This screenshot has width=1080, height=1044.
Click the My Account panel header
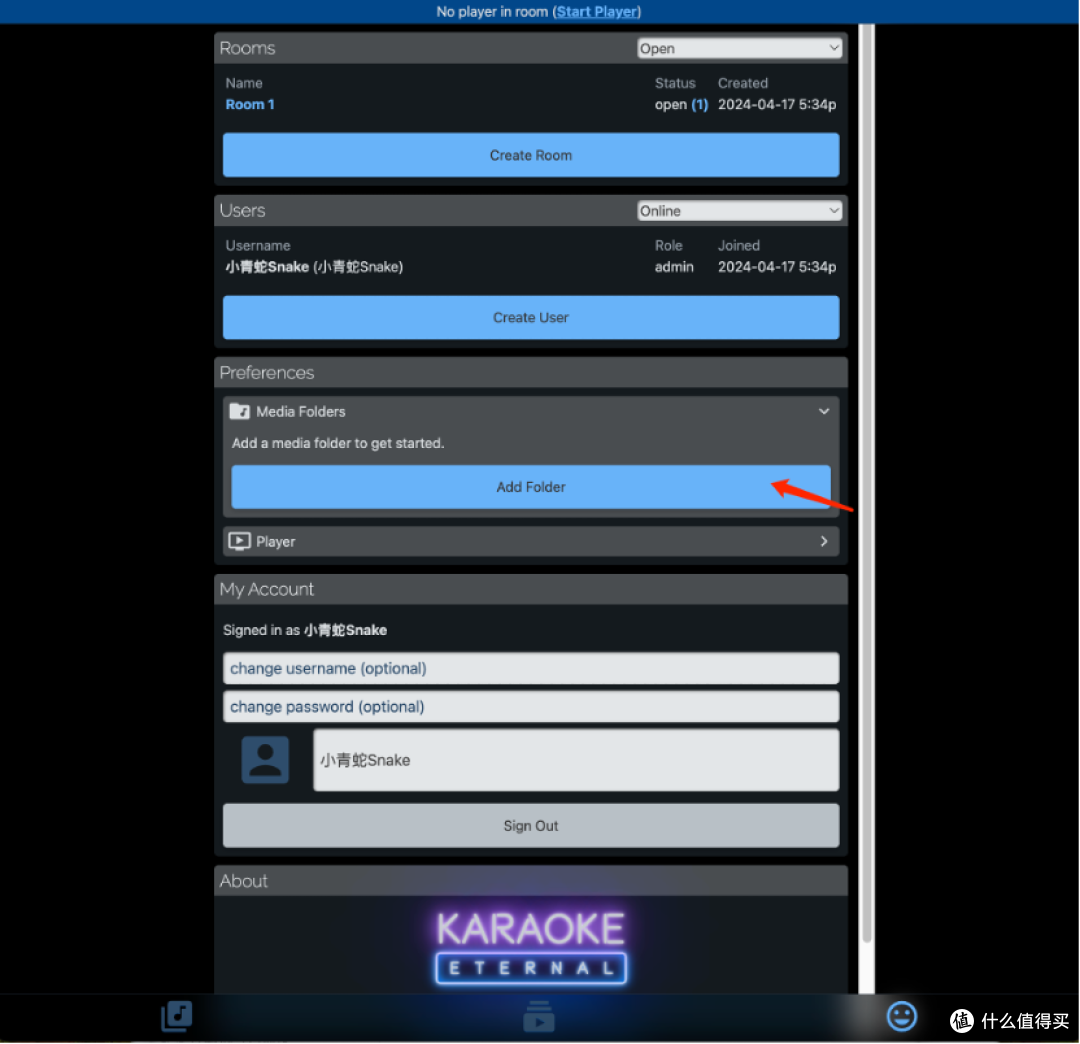[531, 589]
